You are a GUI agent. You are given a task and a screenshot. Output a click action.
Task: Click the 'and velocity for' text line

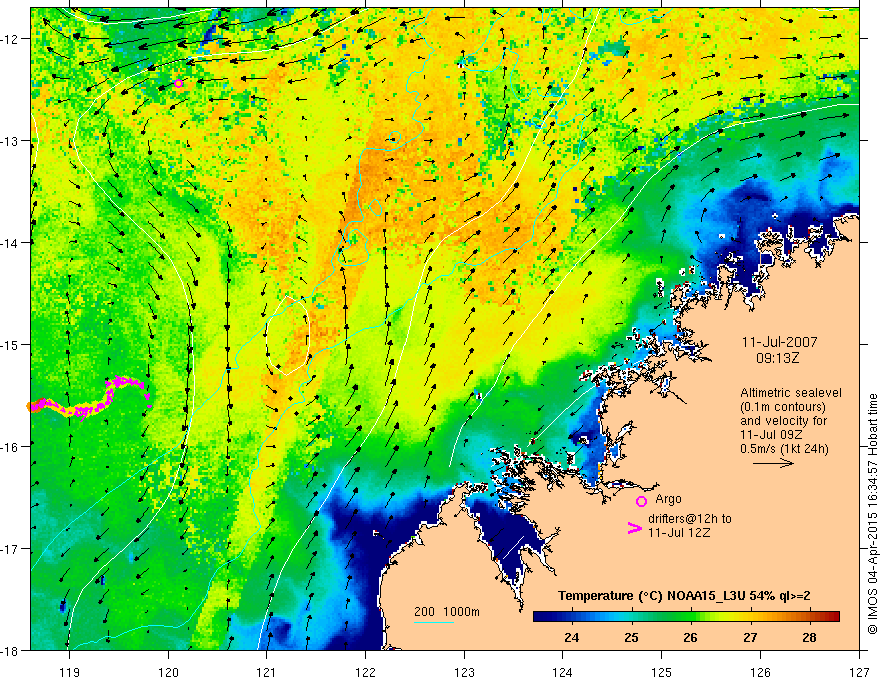783,421
